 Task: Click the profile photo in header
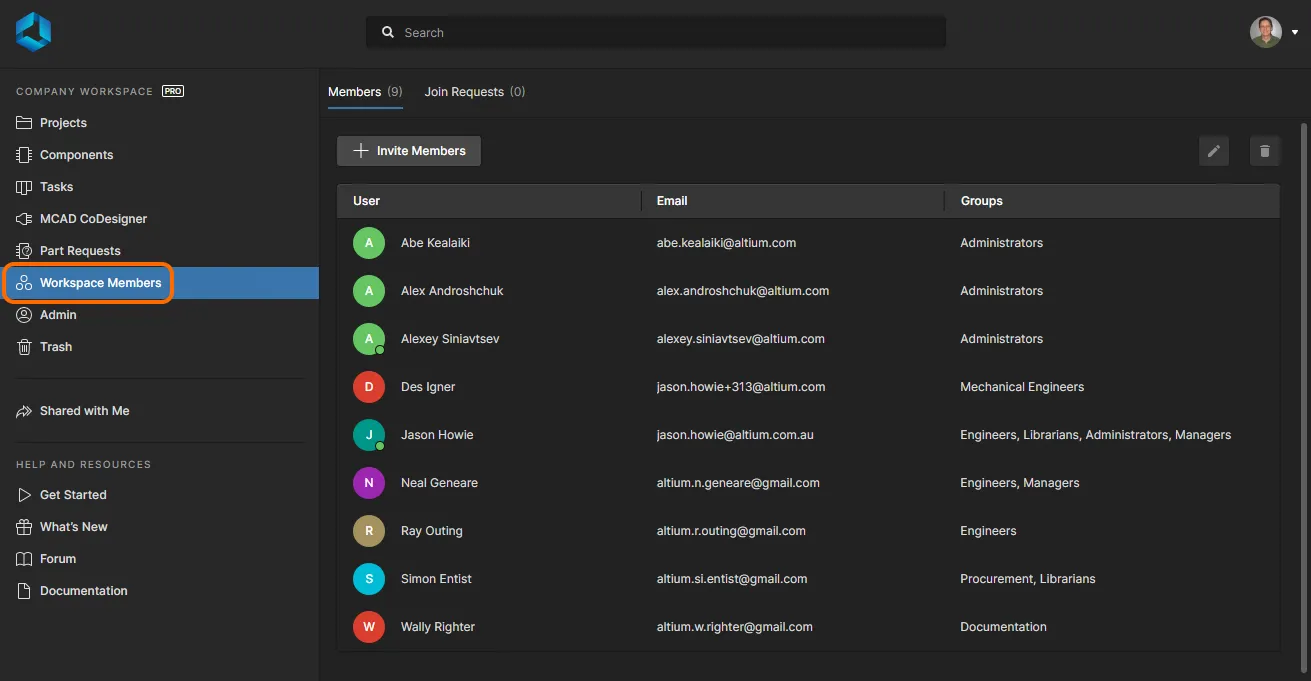(1266, 32)
